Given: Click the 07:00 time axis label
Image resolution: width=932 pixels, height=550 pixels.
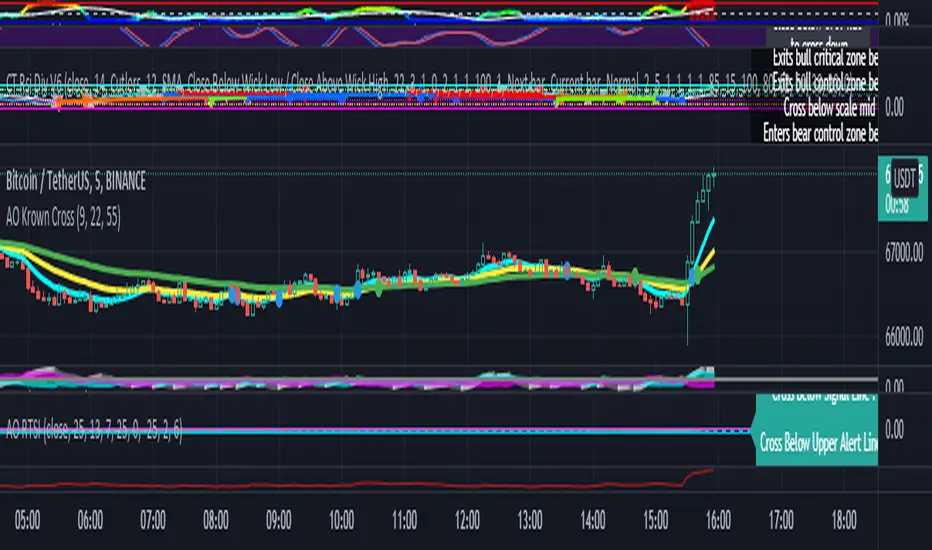Looking at the screenshot, I should [x=153, y=520].
